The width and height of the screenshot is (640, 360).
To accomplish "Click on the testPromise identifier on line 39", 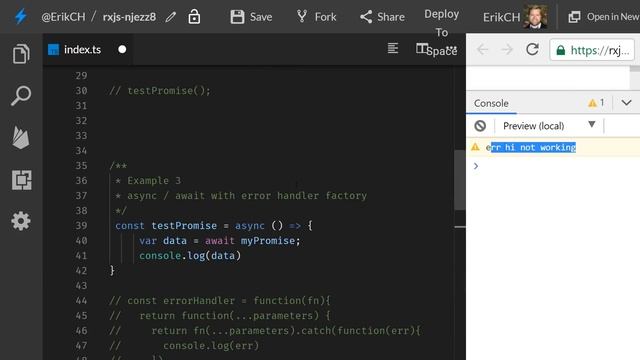I will [184, 226].
